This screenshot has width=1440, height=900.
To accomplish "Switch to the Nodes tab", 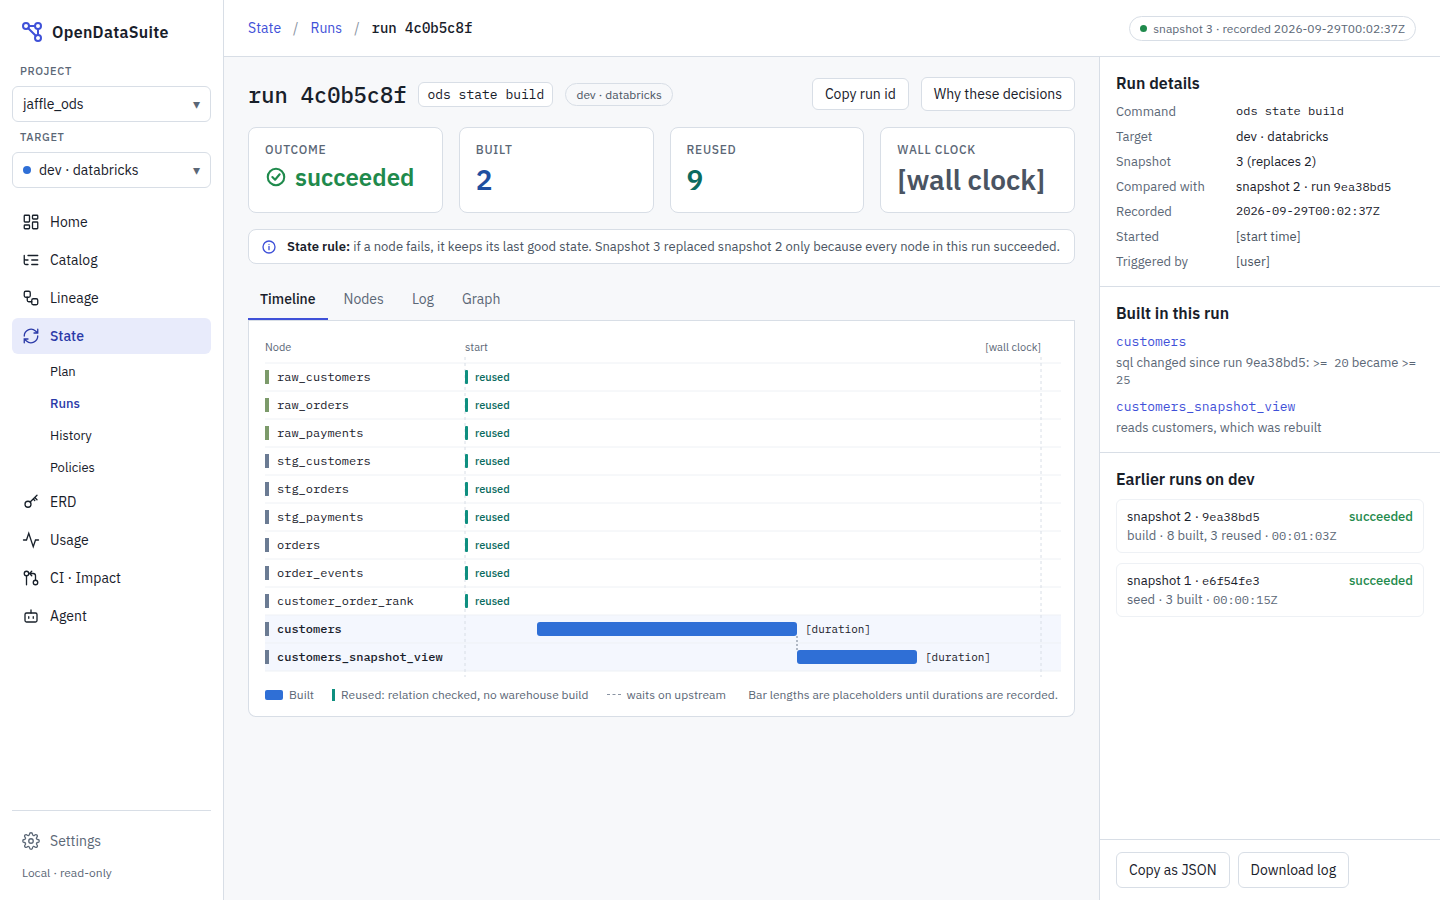I will pyautogui.click(x=363, y=299).
